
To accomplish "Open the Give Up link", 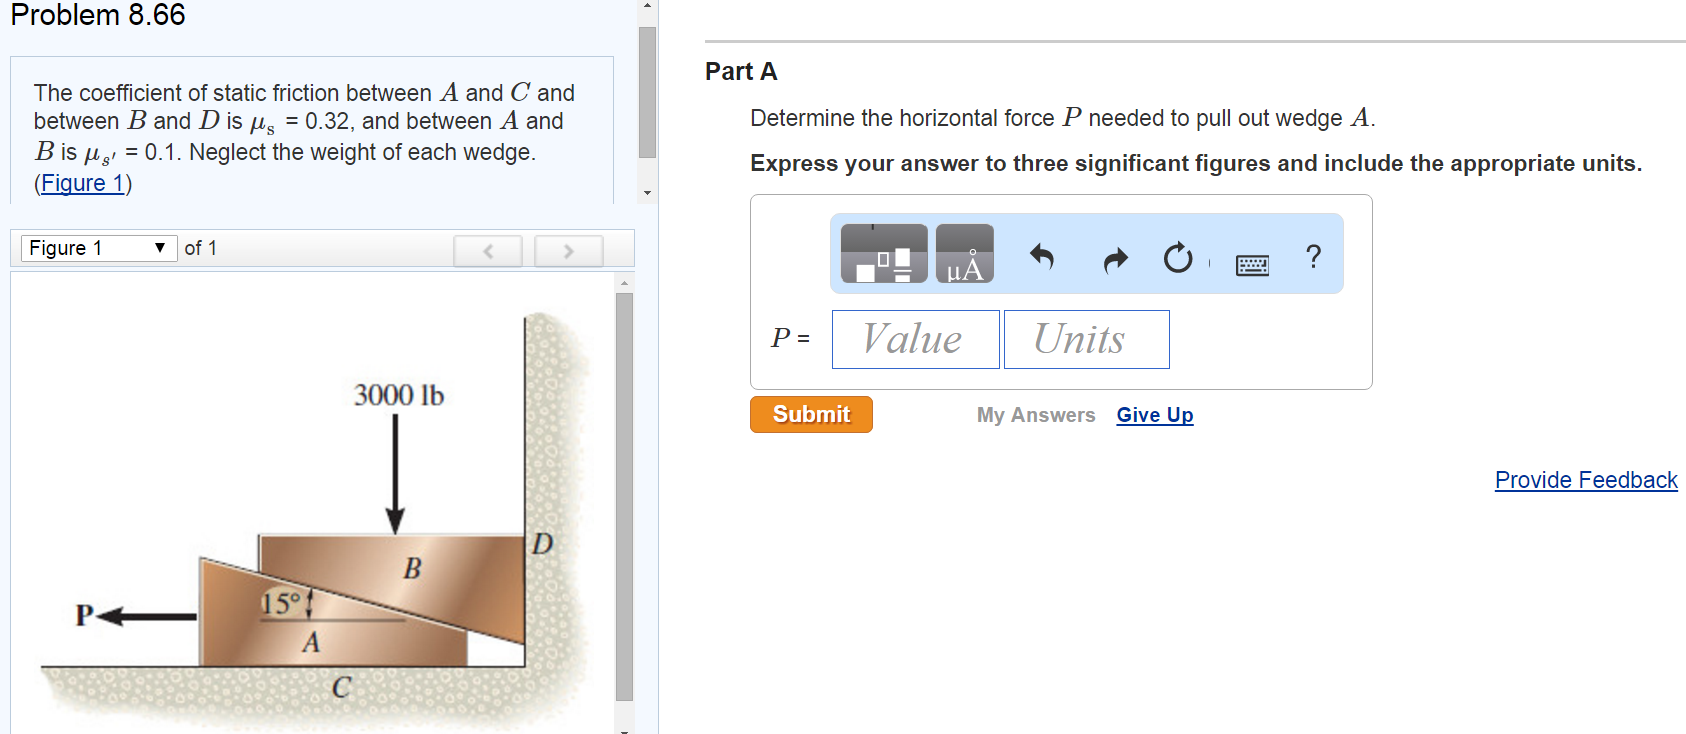I will coord(1155,415).
